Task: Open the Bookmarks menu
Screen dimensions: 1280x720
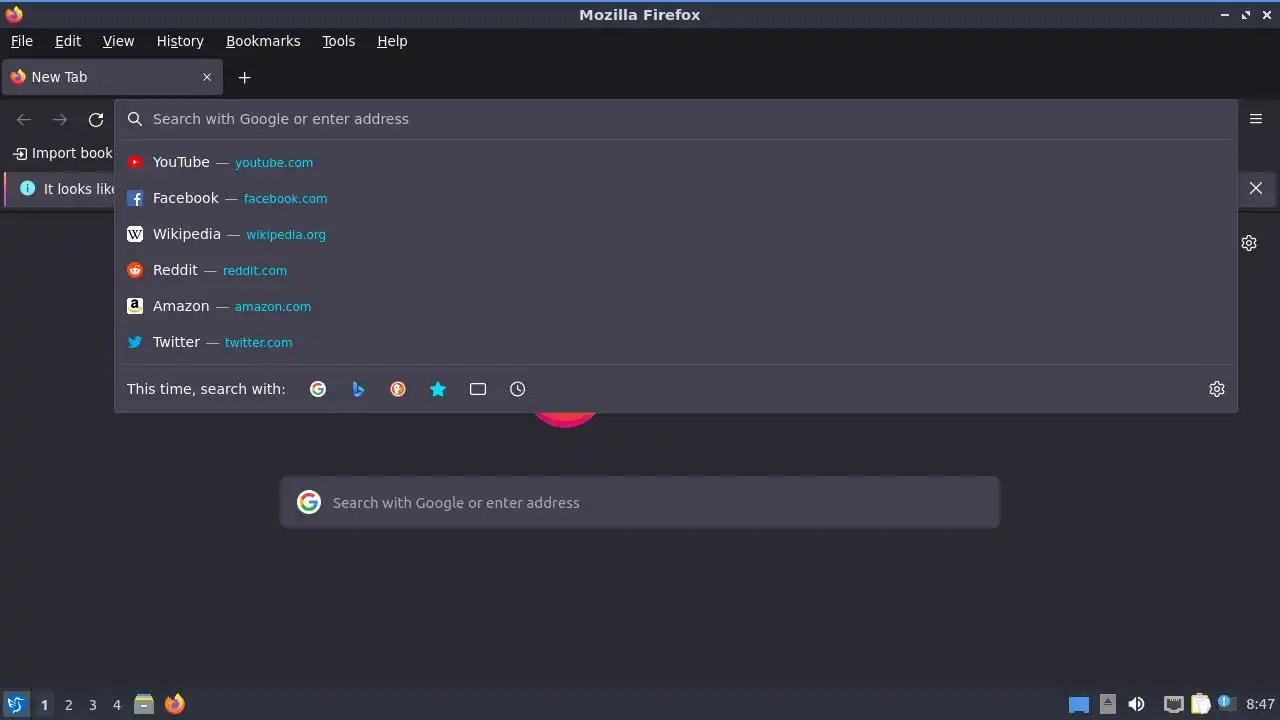Action: pyautogui.click(x=263, y=41)
